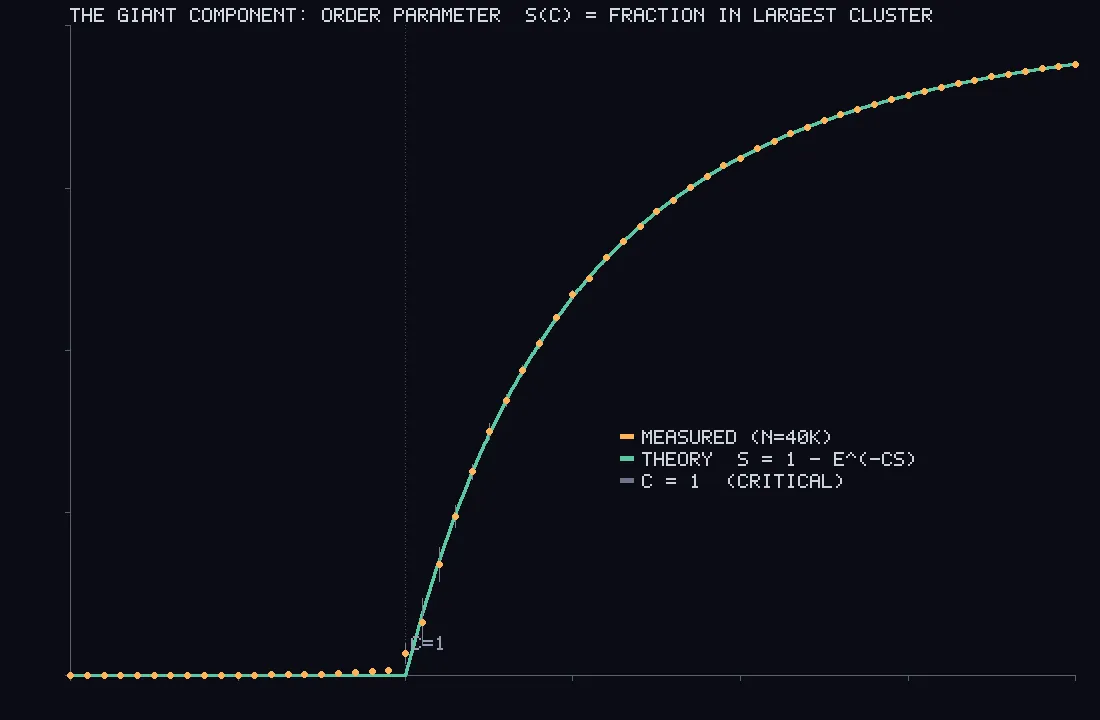Click the 'C=1' annotation near the curve
This screenshot has width=1100, height=720.
point(427,644)
